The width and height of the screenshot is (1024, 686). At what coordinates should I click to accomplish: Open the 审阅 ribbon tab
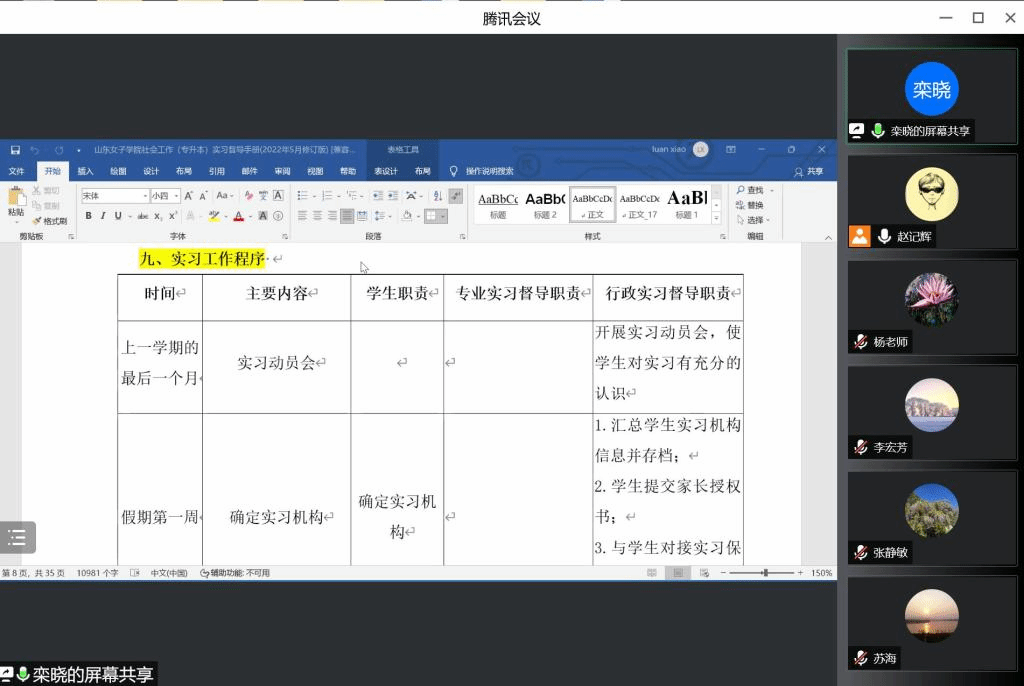click(283, 172)
